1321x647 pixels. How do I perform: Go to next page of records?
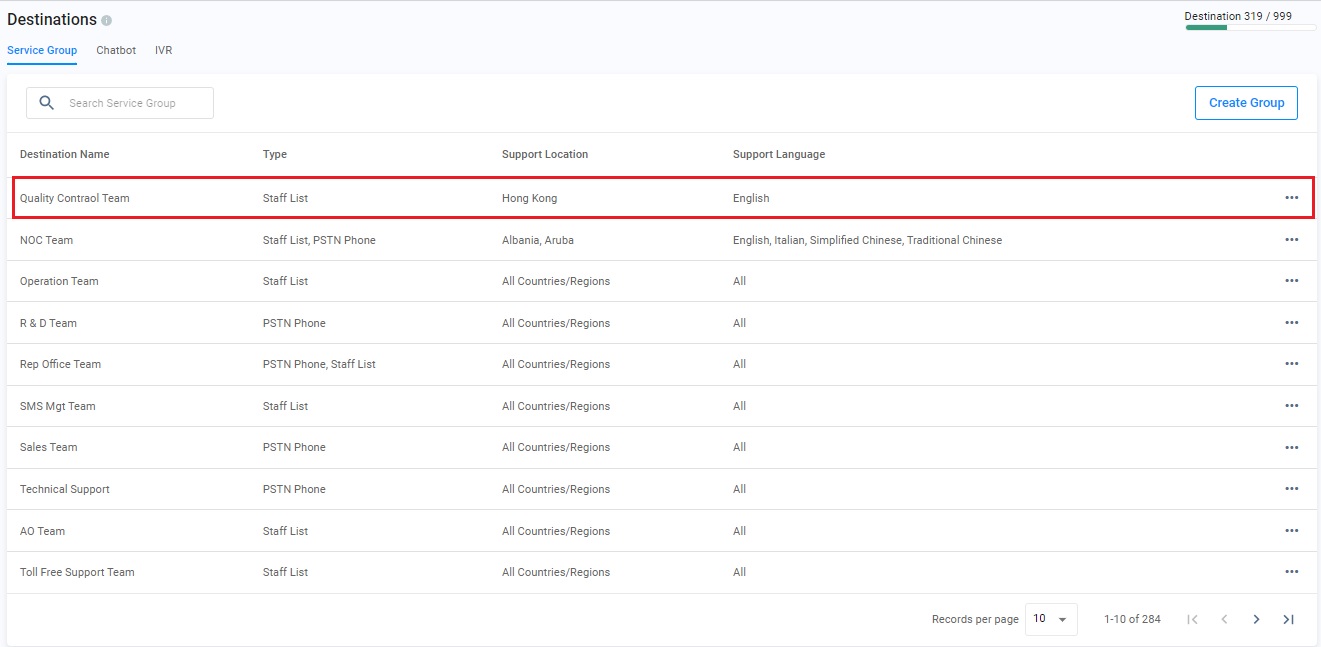(x=1256, y=619)
